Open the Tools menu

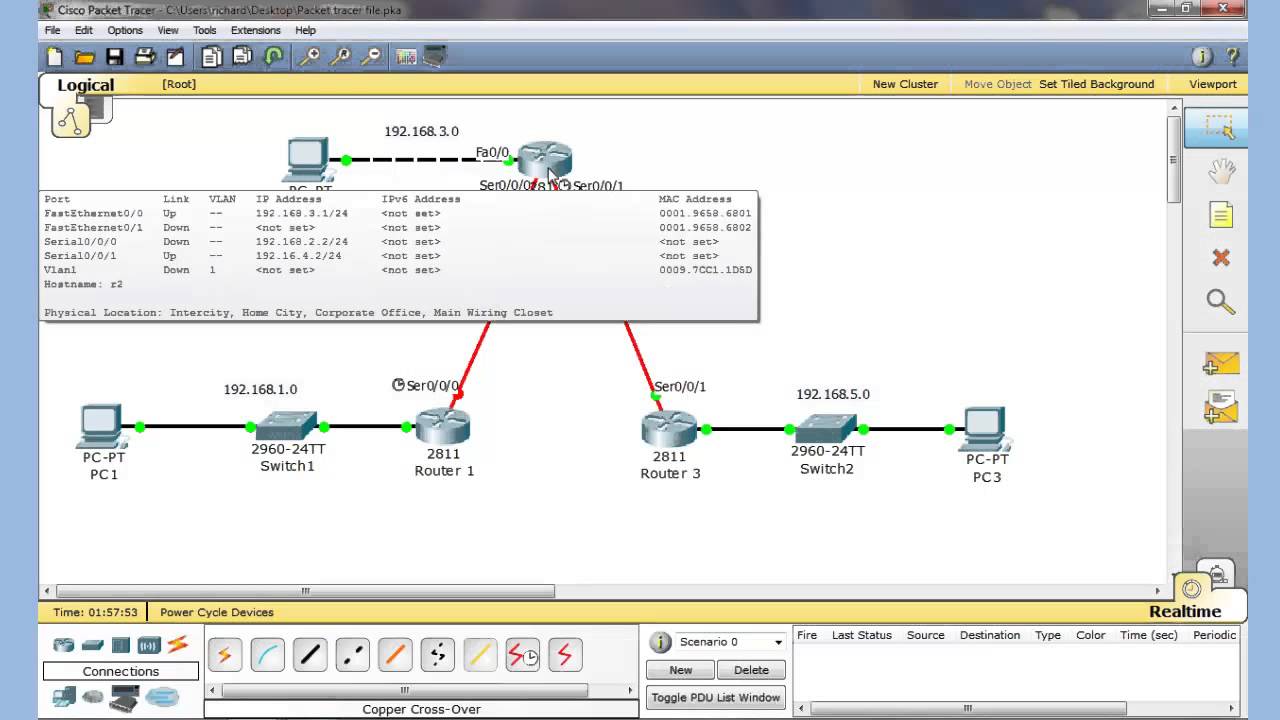click(204, 30)
